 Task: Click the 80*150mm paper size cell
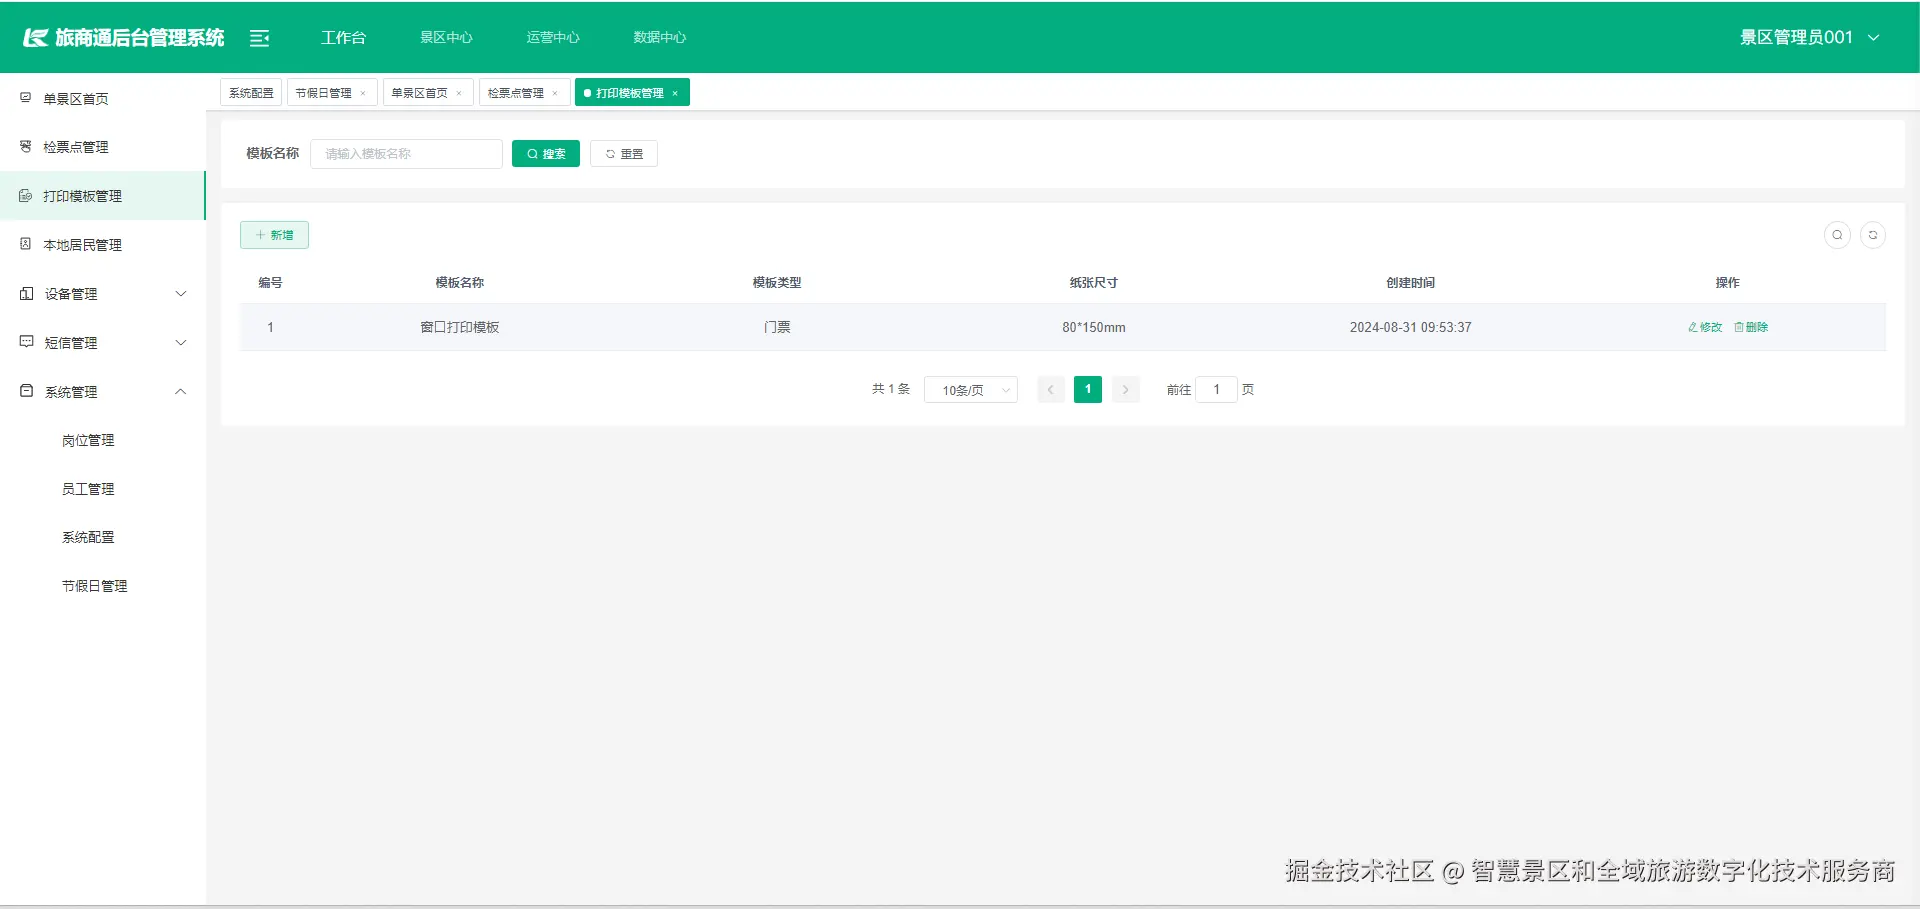[1094, 327]
